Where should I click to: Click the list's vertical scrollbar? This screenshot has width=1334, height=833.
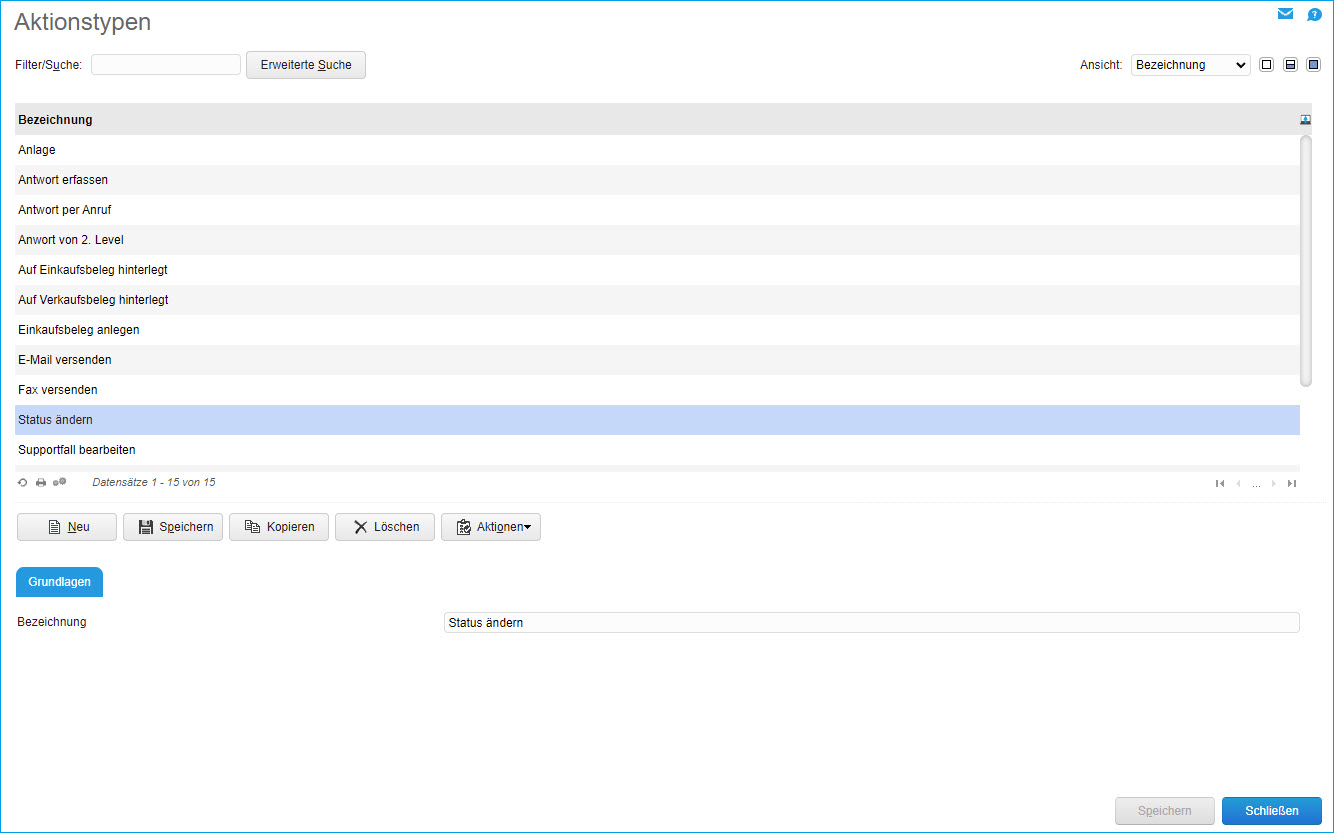1305,260
